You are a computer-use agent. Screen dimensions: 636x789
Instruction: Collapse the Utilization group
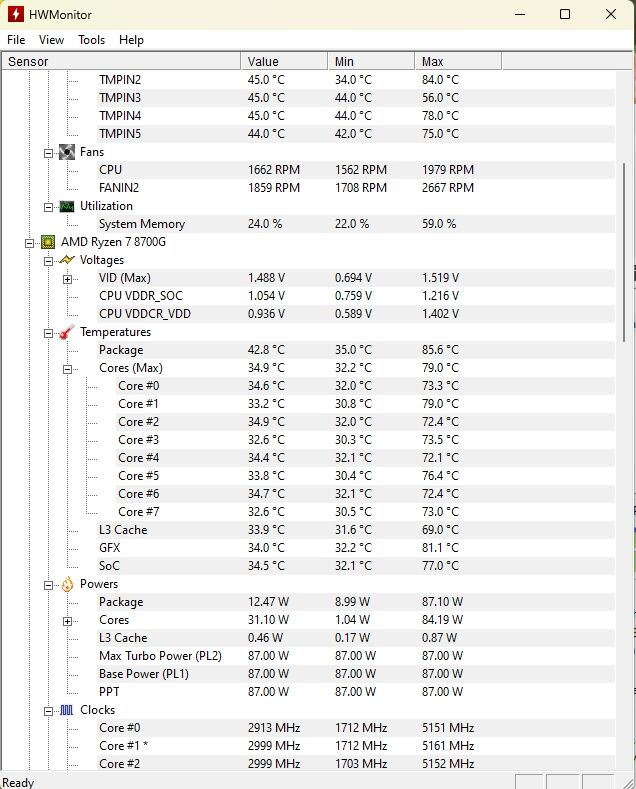pyautogui.click(x=48, y=207)
